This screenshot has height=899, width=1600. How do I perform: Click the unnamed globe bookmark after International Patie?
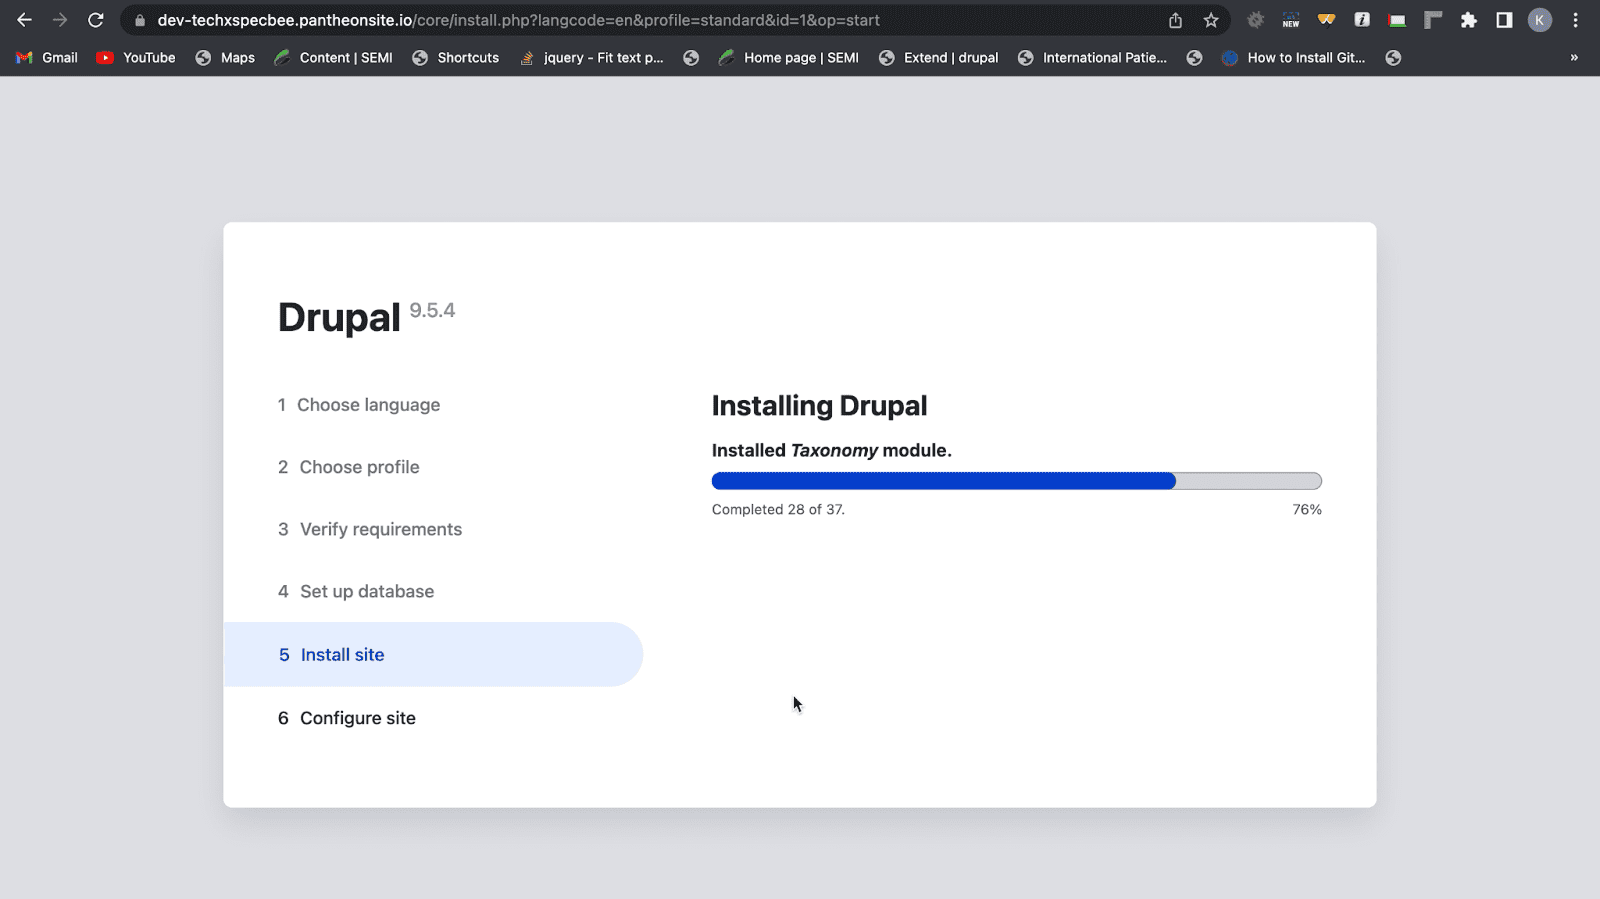1194,58
